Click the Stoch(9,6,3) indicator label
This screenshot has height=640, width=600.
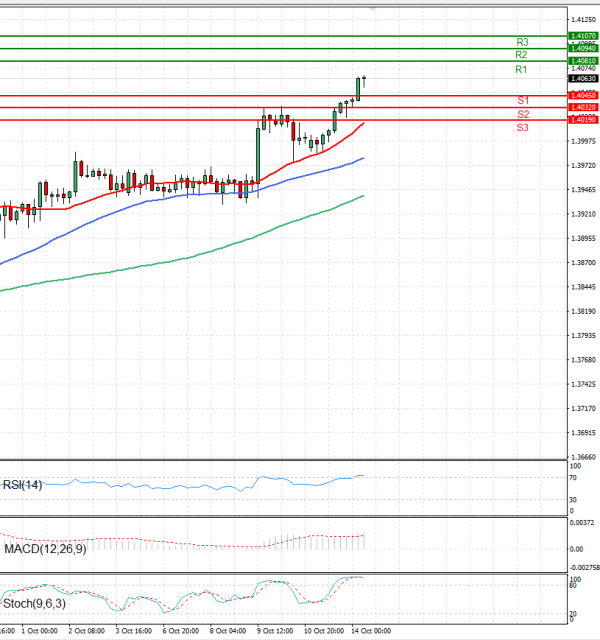pos(35,604)
